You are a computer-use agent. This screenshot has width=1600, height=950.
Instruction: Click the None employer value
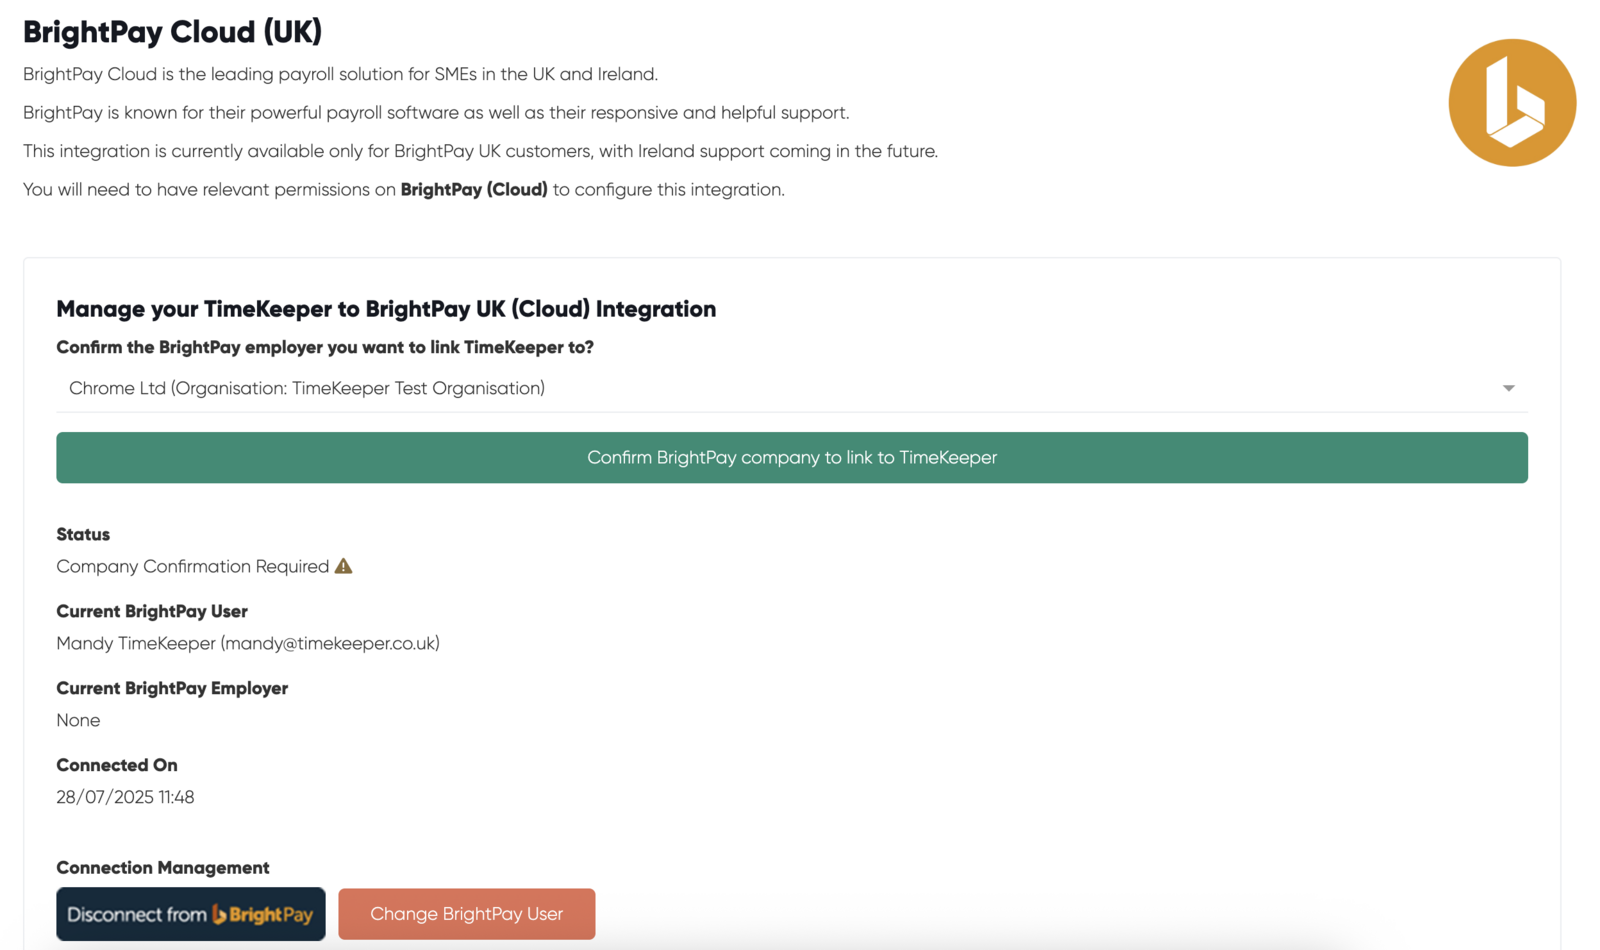coord(78,720)
